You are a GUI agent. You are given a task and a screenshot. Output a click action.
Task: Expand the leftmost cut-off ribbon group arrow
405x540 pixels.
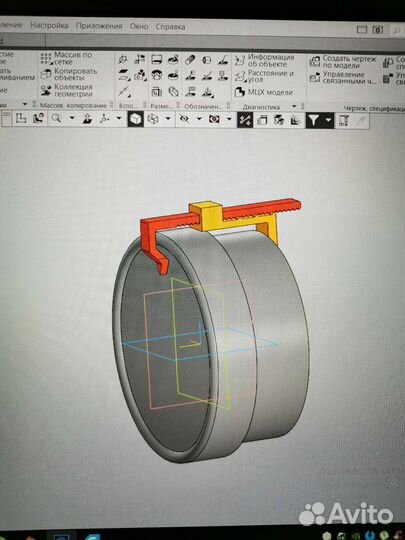(25, 104)
